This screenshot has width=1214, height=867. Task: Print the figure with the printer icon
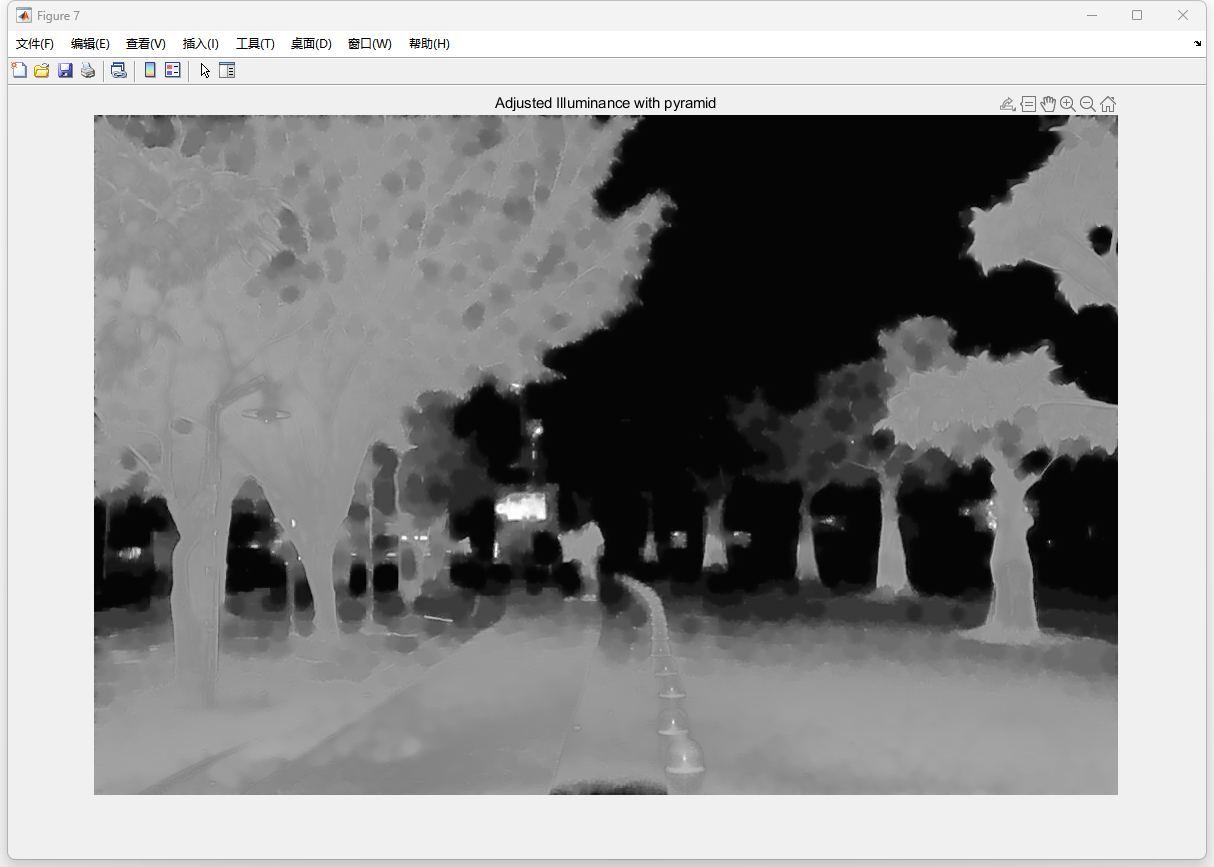point(88,70)
